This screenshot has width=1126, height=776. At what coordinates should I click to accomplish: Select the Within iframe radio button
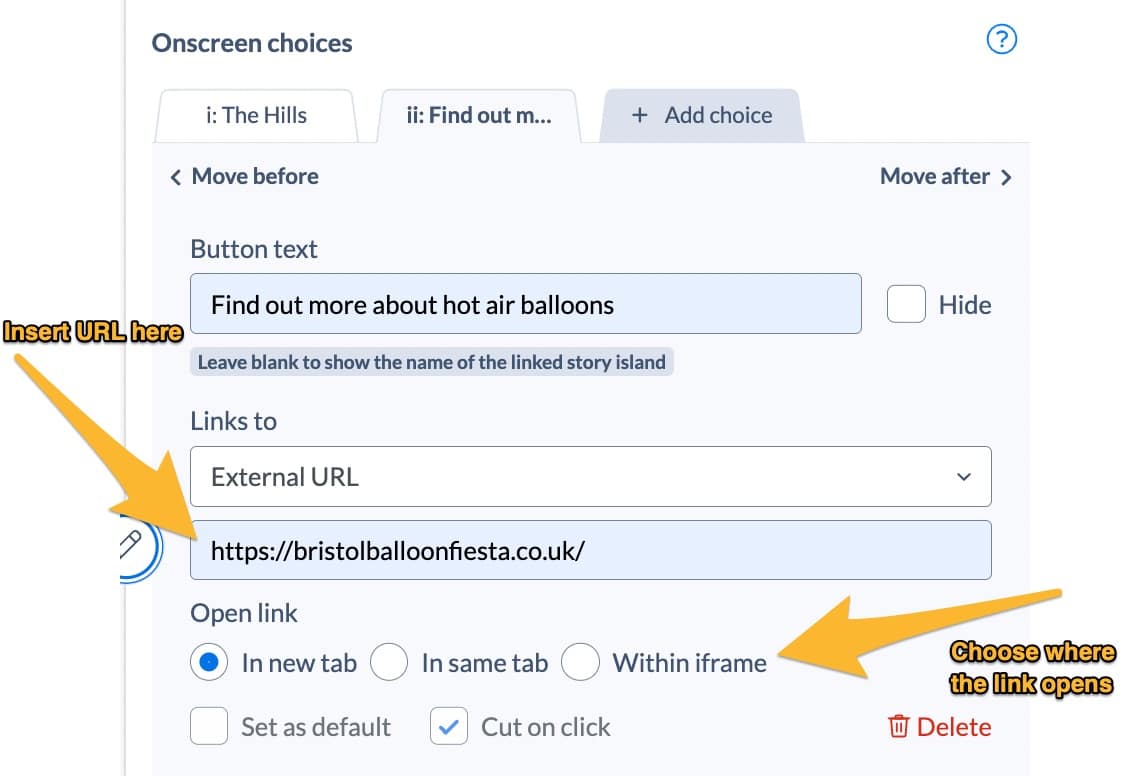tap(580, 662)
